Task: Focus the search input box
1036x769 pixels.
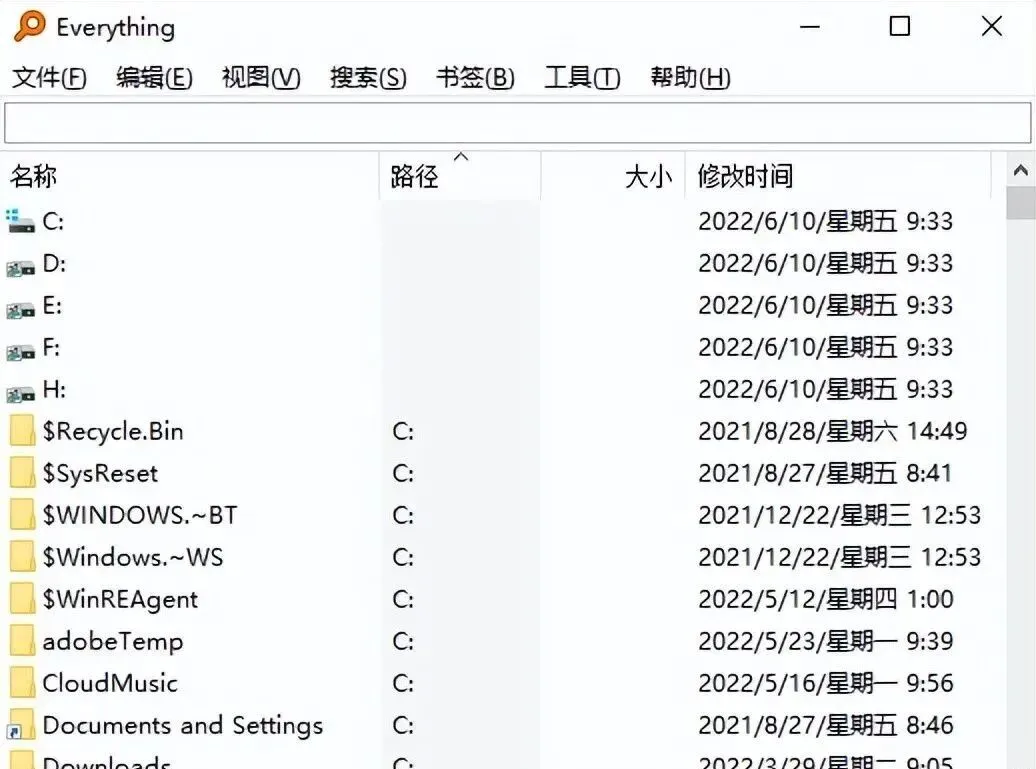Action: click(x=517, y=123)
